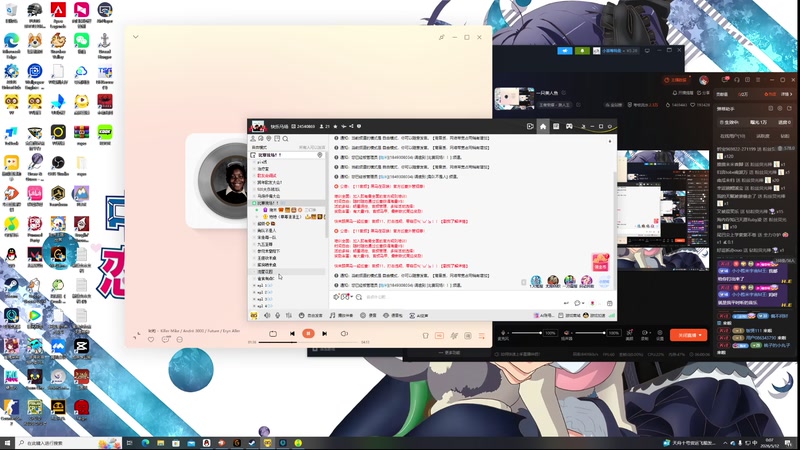Open File Explorer from the taskbar
This screenshot has width=800, height=450.
161,443
